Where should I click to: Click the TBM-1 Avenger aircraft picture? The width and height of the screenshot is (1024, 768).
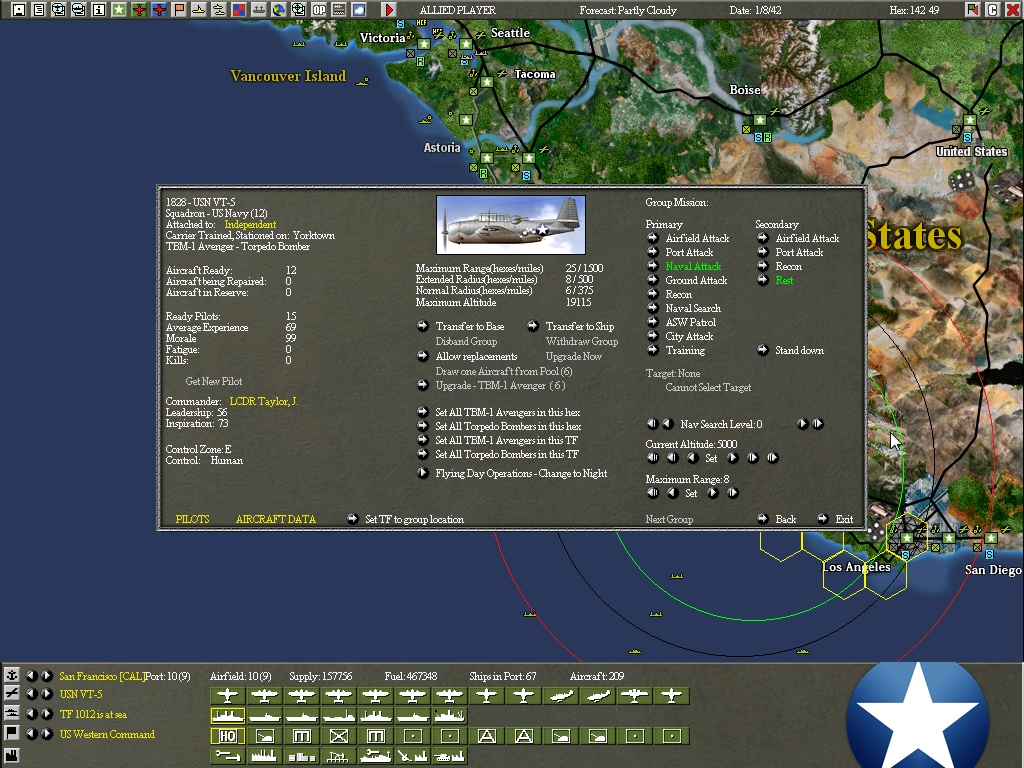click(511, 225)
